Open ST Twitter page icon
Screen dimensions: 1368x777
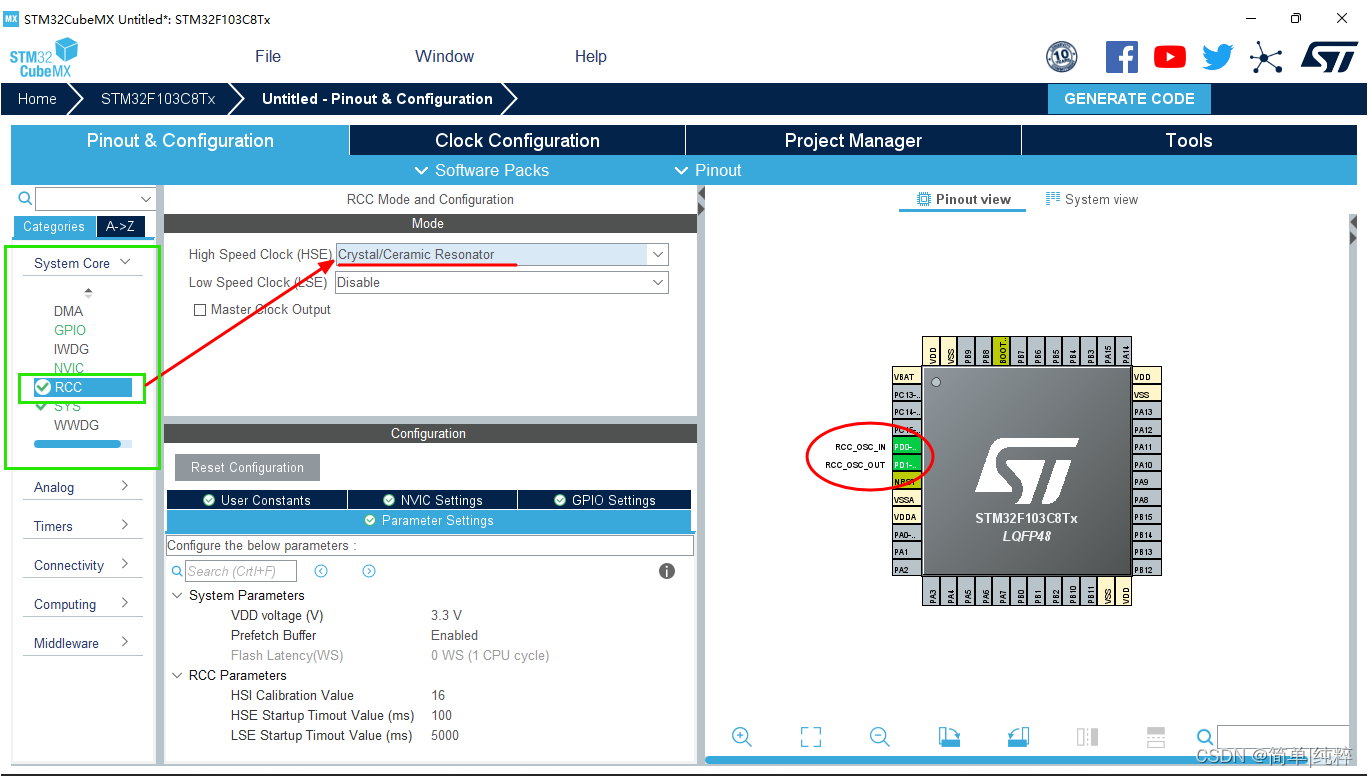(1217, 57)
